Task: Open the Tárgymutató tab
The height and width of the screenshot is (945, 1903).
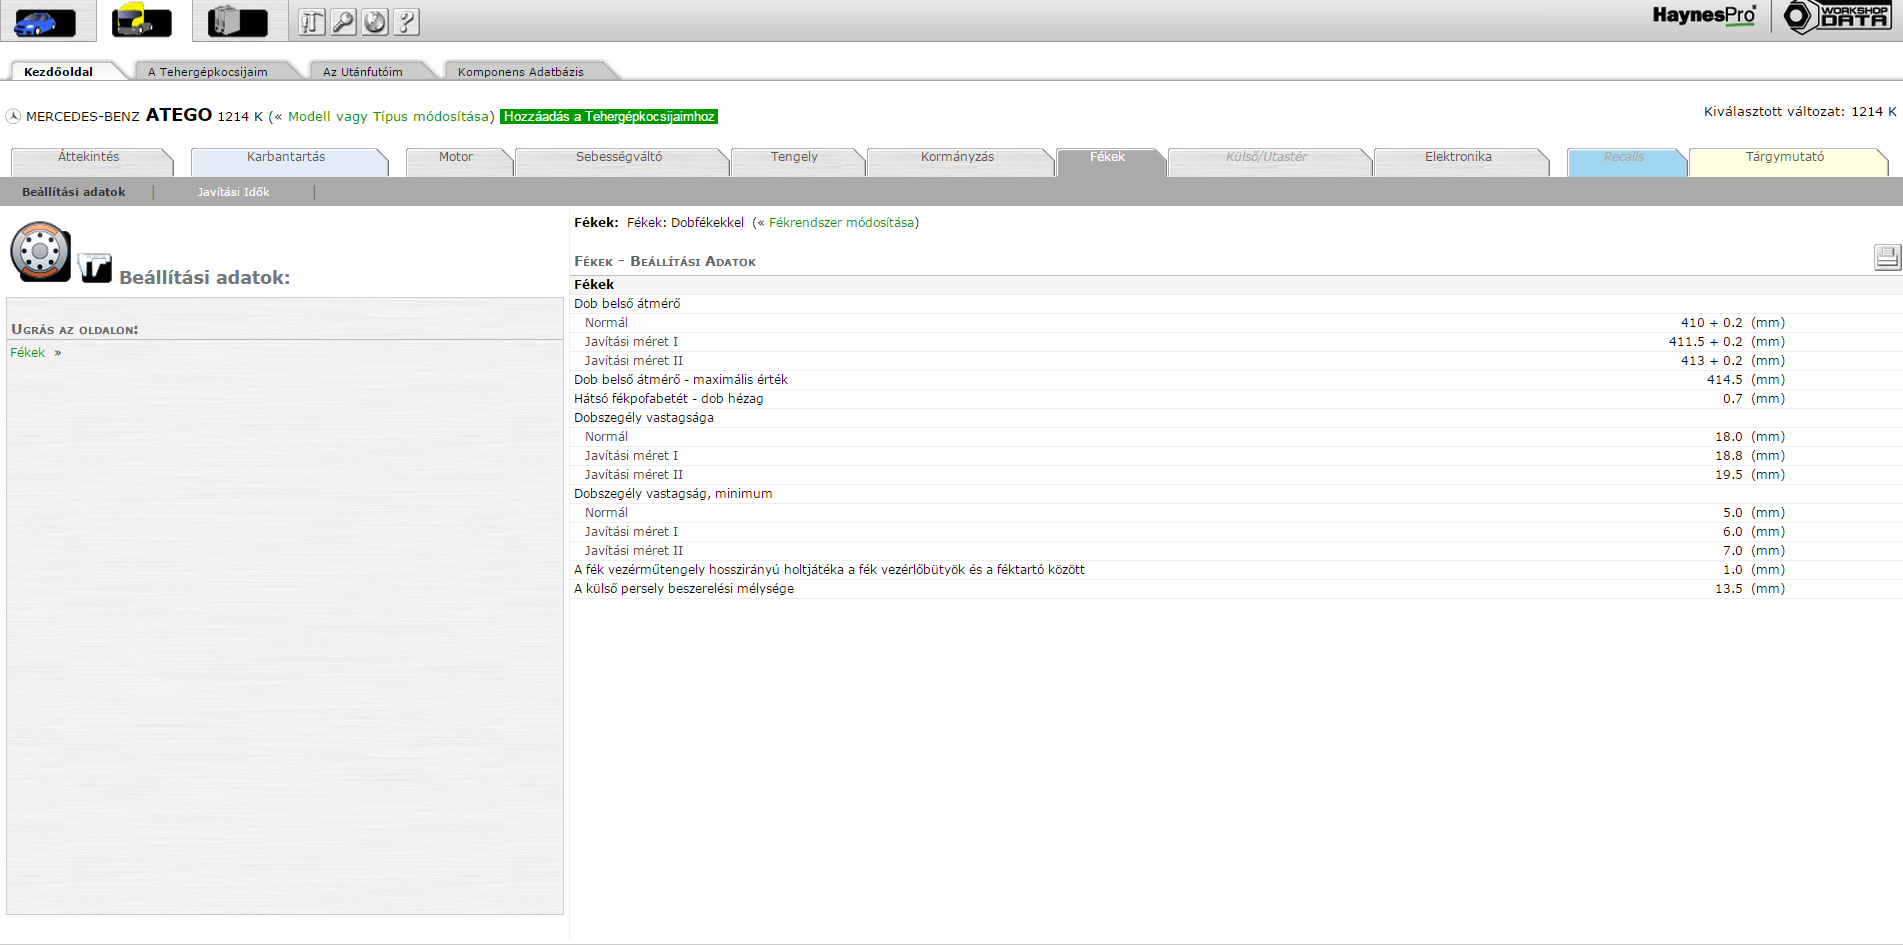Action: pyautogui.click(x=1784, y=157)
